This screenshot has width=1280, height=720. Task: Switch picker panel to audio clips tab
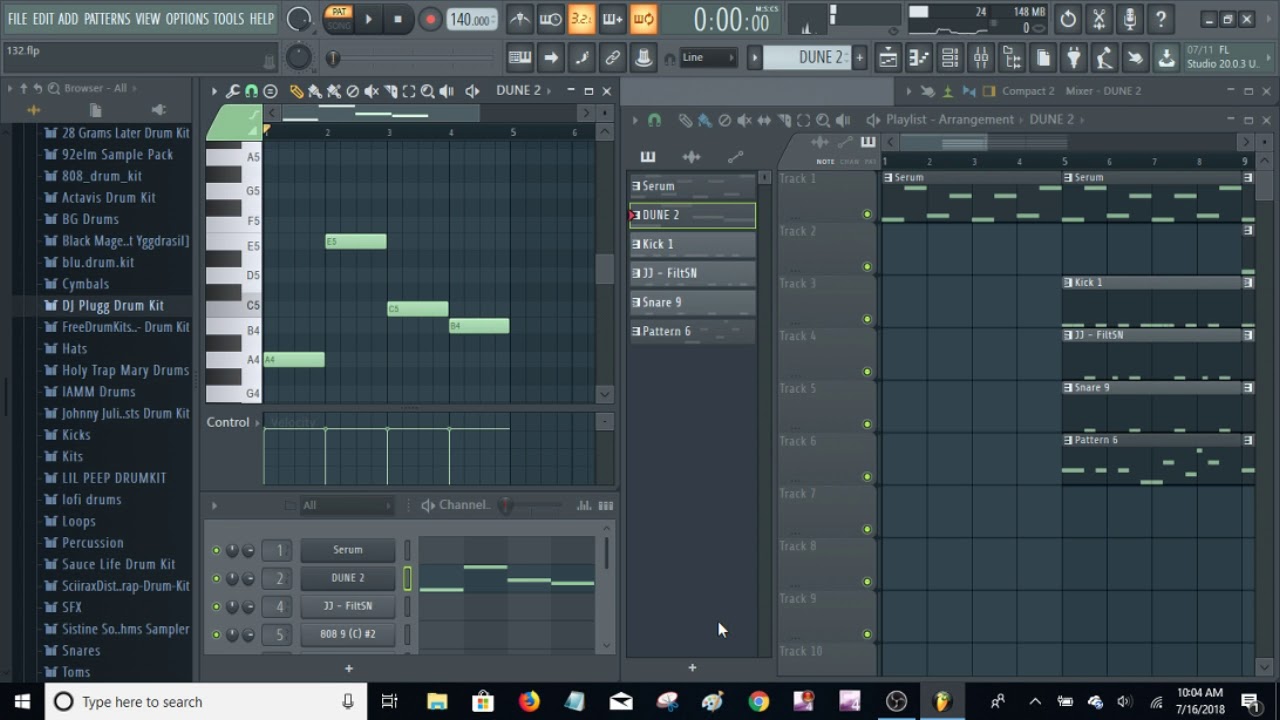tap(691, 157)
